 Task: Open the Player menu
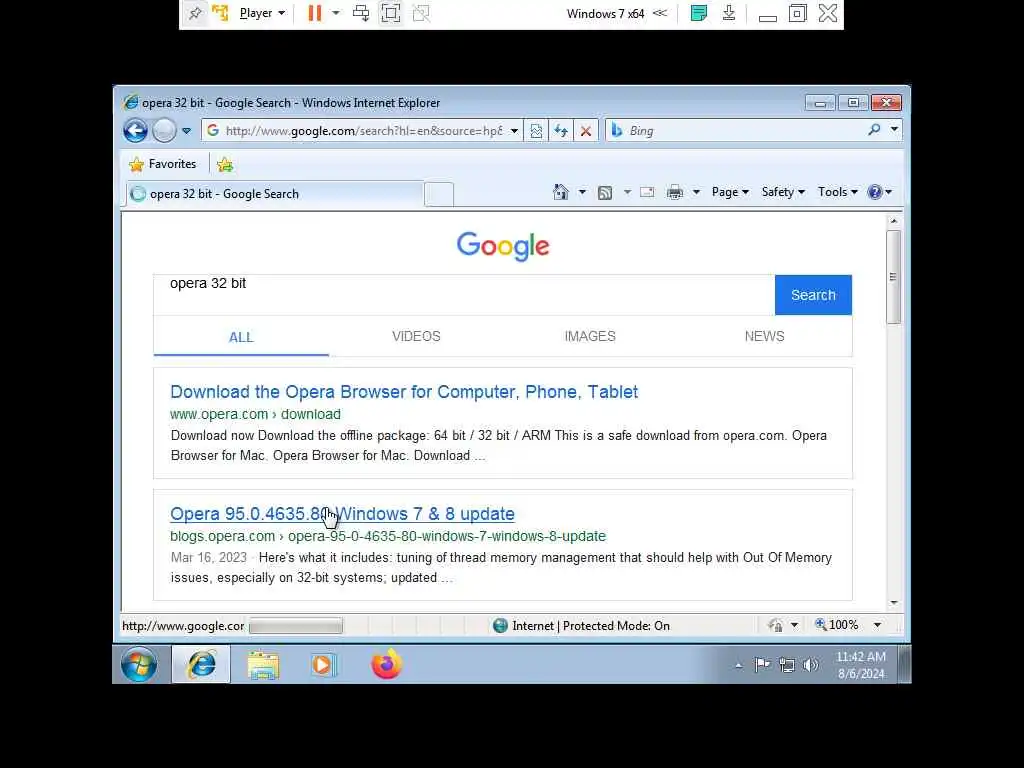[263, 13]
